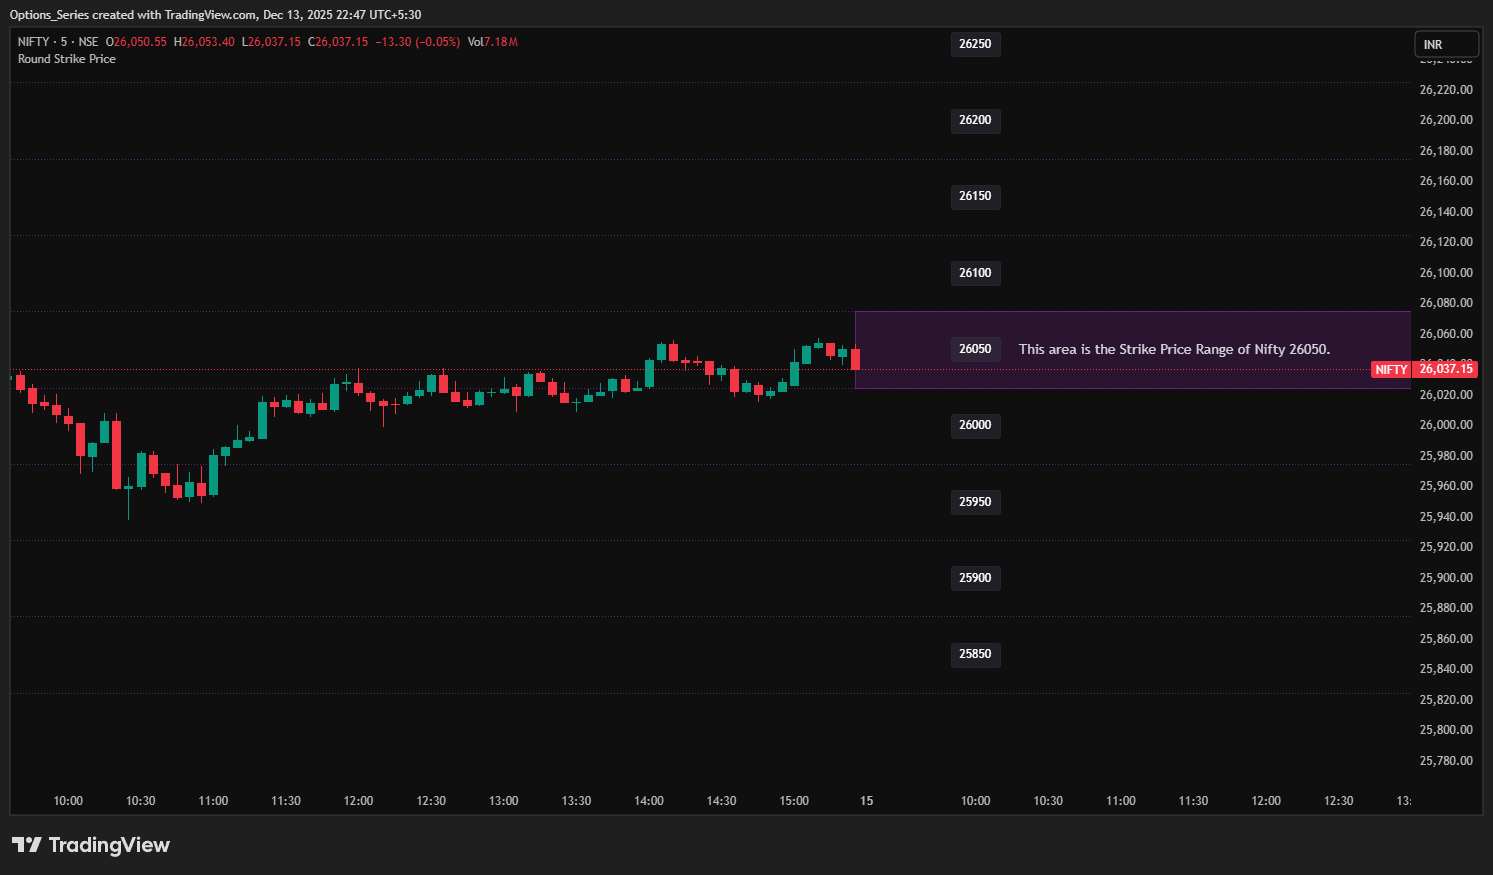Image resolution: width=1493 pixels, height=875 pixels.
Task: Open the INR currency selector
Action: pyautogui.click(x=1446, y=44)
